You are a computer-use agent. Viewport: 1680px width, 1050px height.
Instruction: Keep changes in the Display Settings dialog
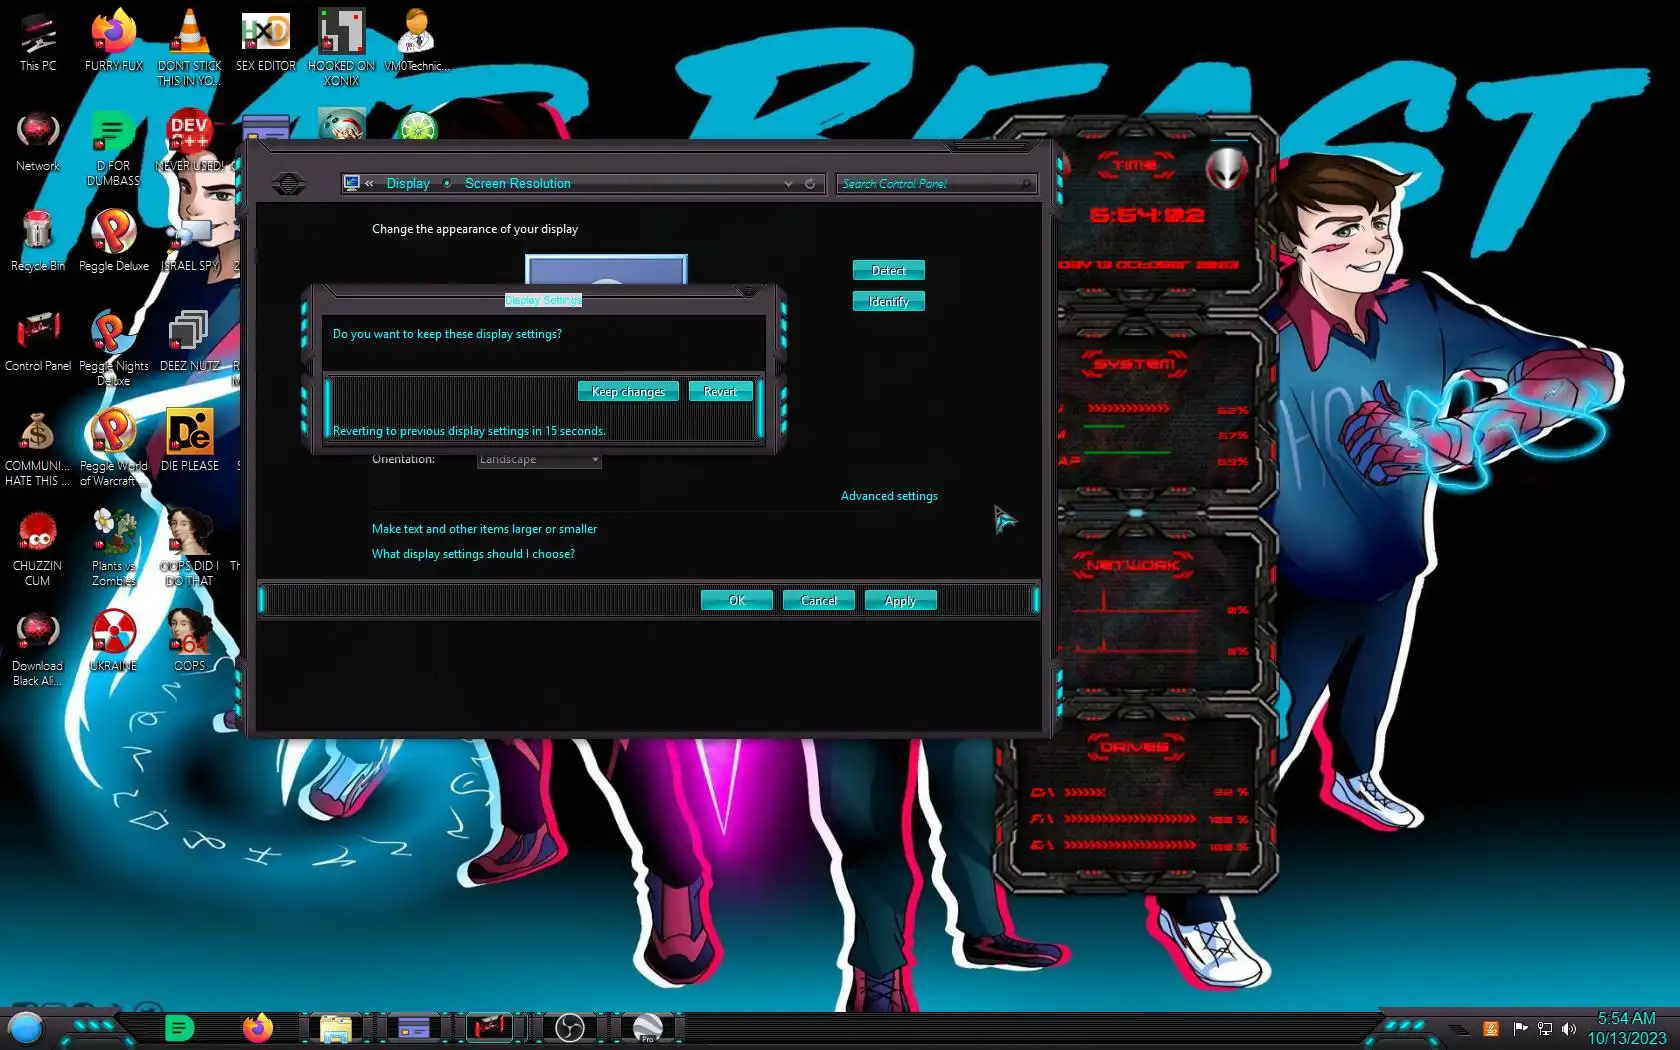pos(628,391)
